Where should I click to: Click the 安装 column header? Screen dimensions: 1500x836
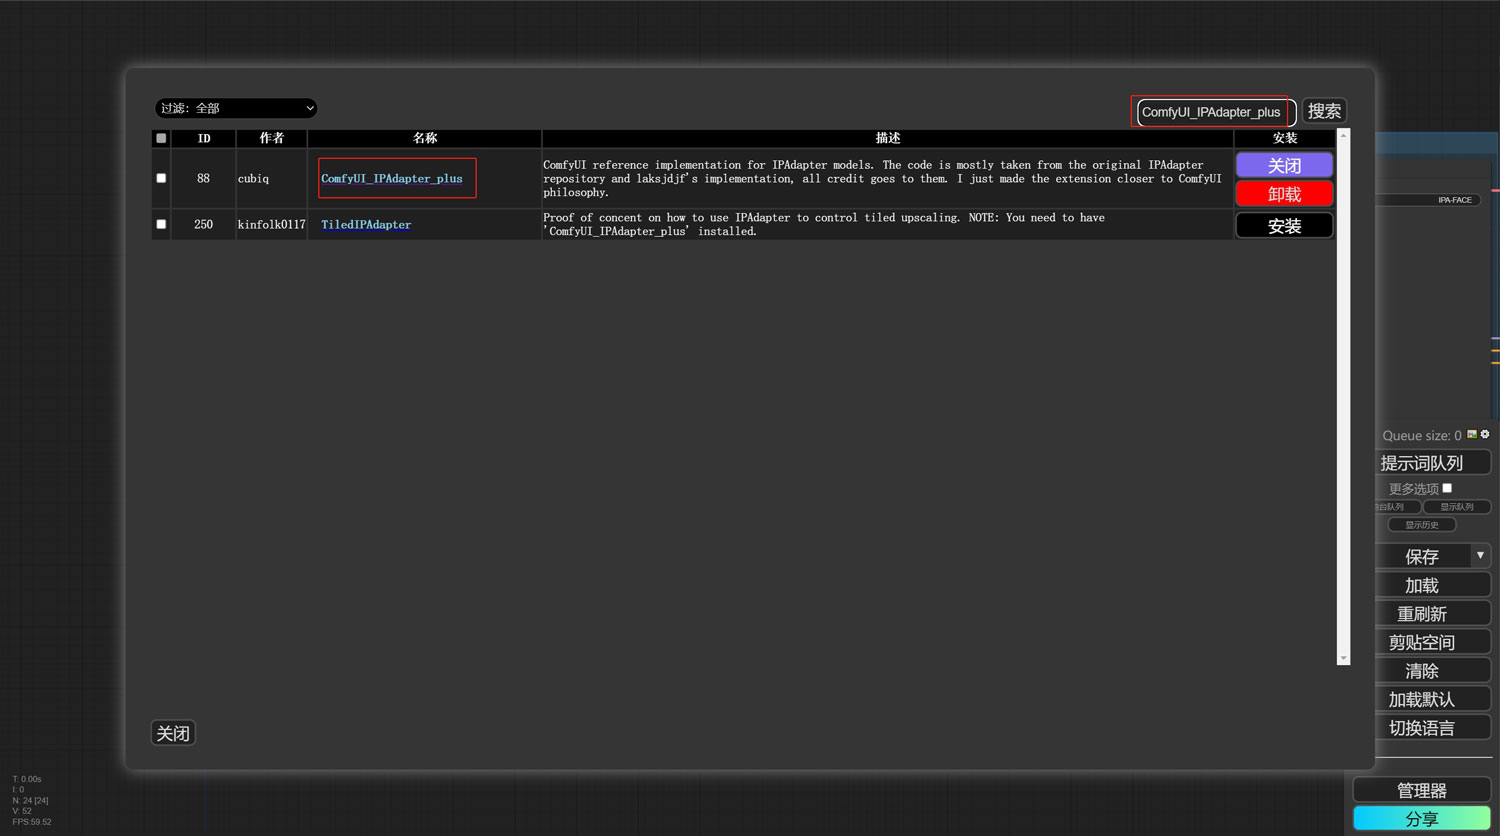[1285, 138]
